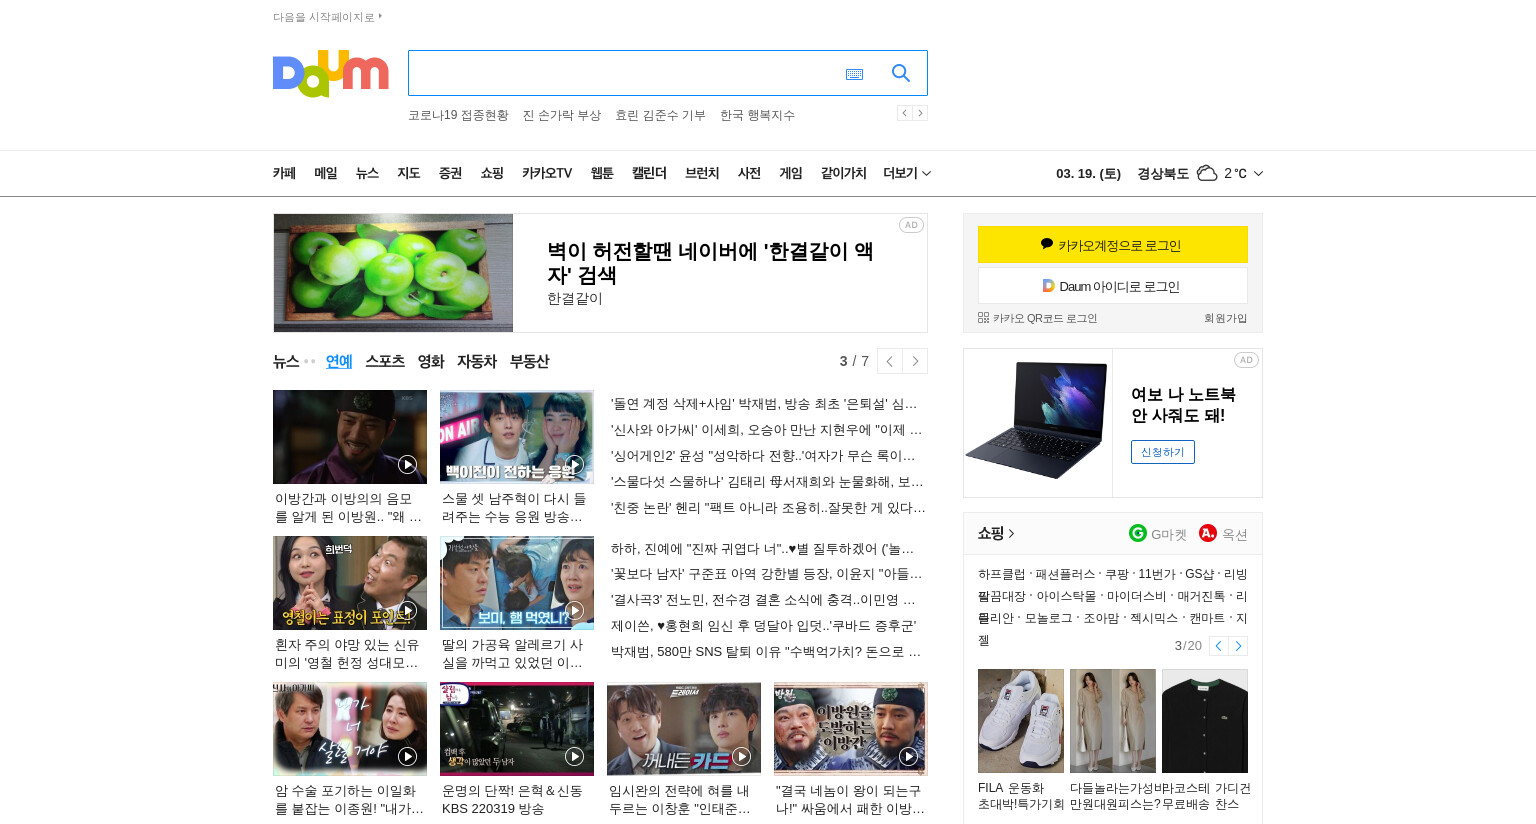Open the 같이가치 menu item
This screenshot has height=824, width=1536.
pyautogui.click(x=844, y=173)
